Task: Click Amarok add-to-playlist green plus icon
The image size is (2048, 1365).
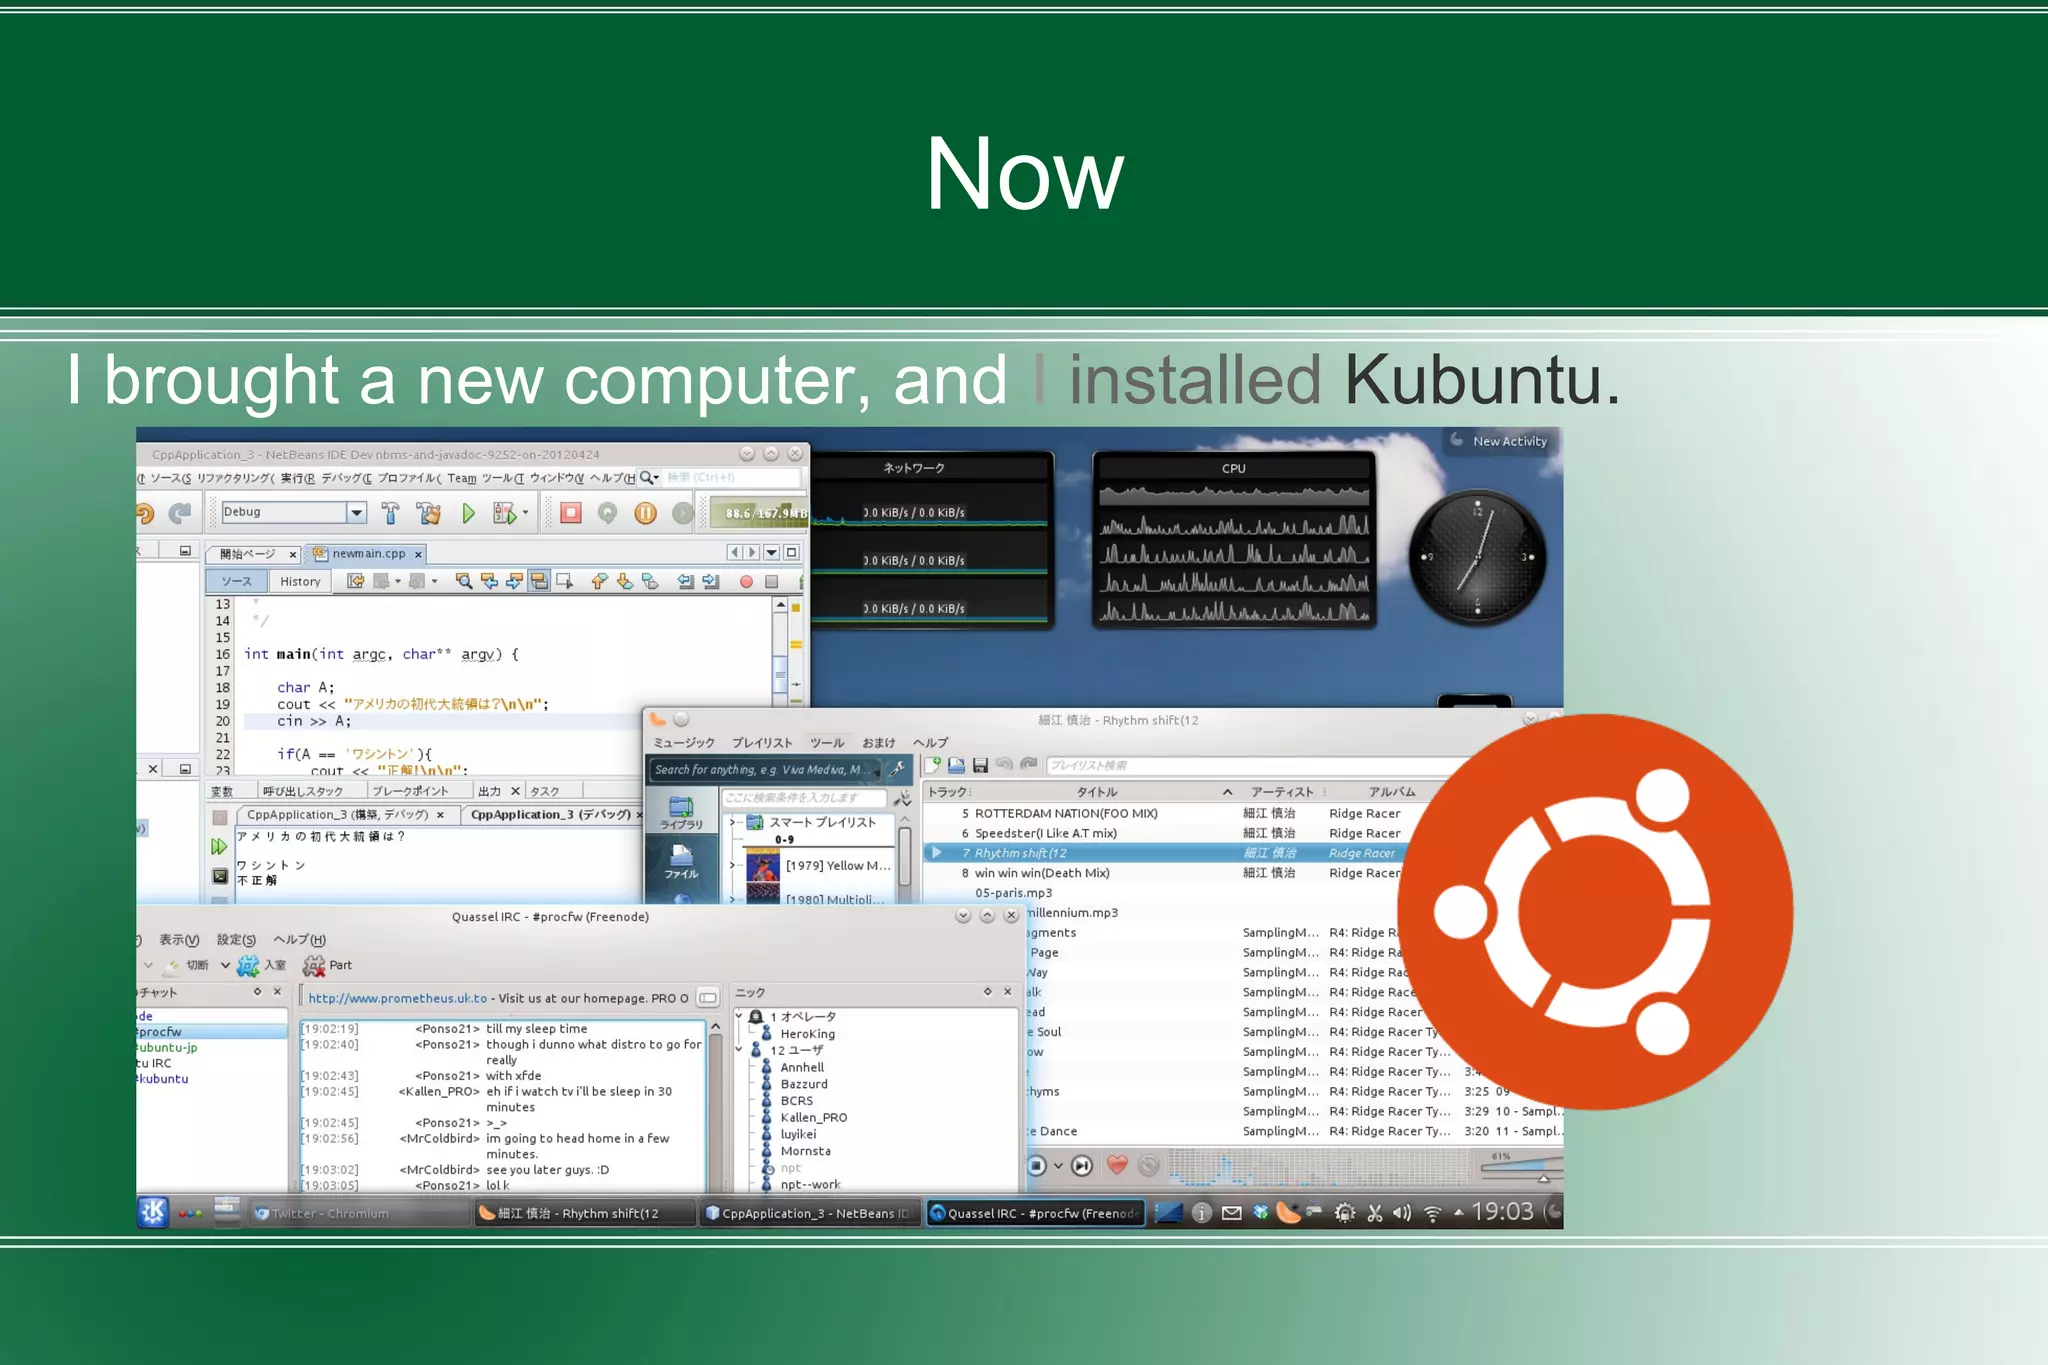Action: click(x=933, y=765)
